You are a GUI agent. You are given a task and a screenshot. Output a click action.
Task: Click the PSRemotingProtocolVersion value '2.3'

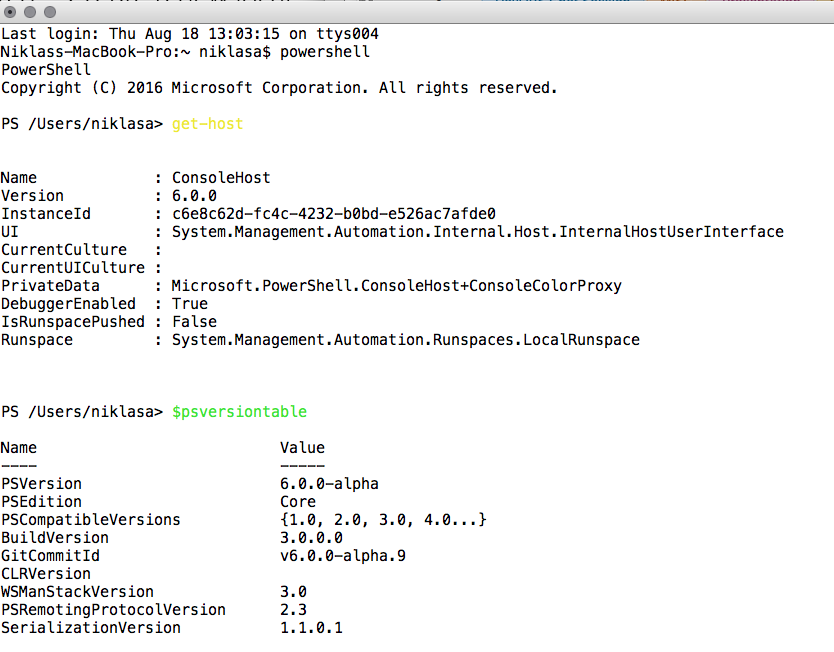(293, 610)
